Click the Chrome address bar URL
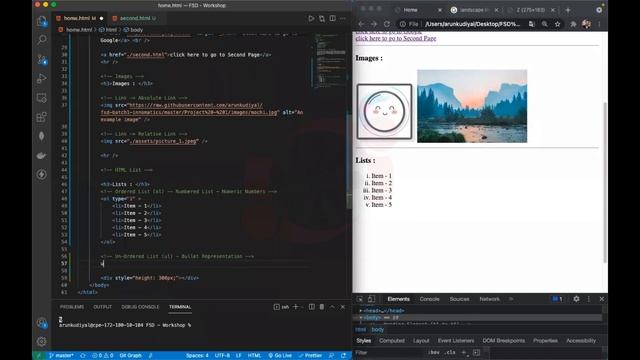Screen dimensions: 640x360 [x=472, y=24]
